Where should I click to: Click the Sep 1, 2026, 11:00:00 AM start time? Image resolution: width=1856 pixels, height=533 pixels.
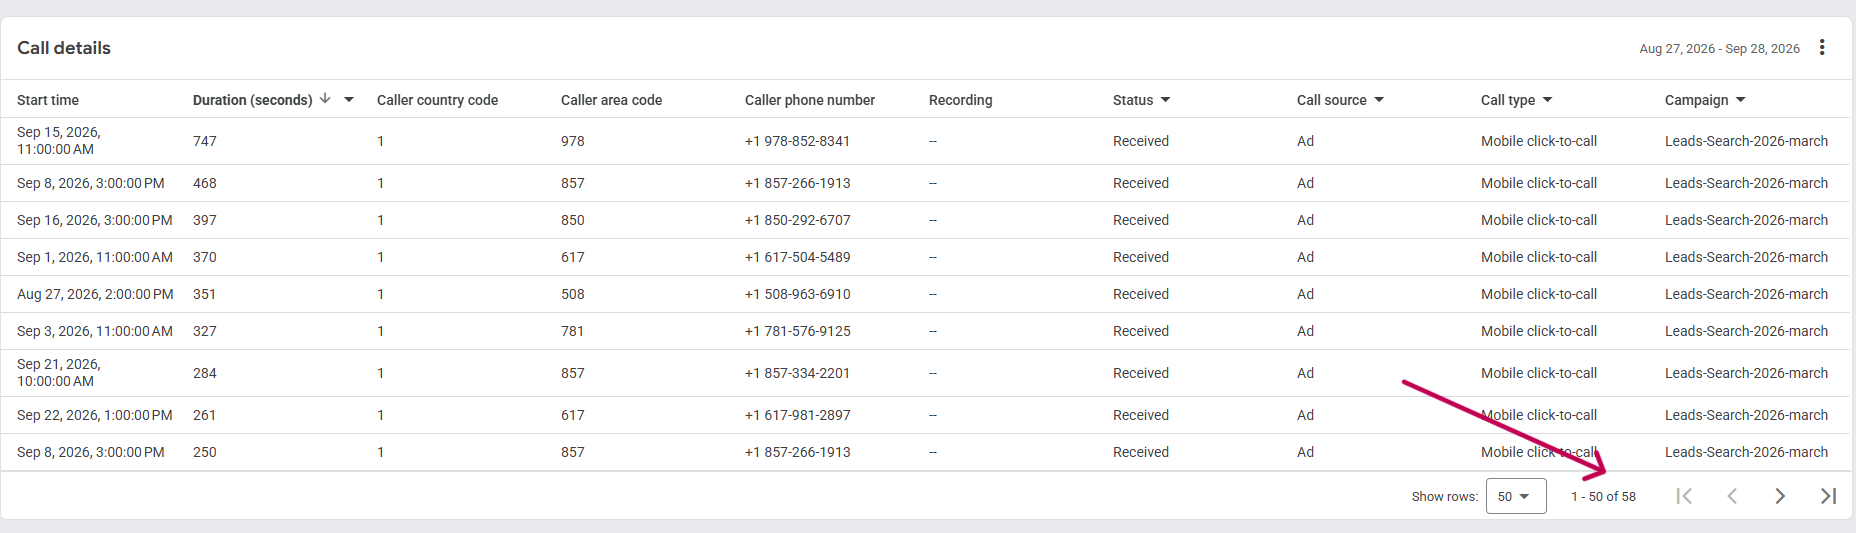coord(95,257)
